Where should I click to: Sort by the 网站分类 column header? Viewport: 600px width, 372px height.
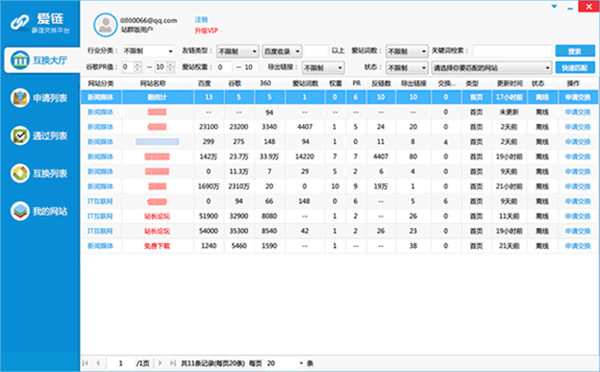point(101,83)
